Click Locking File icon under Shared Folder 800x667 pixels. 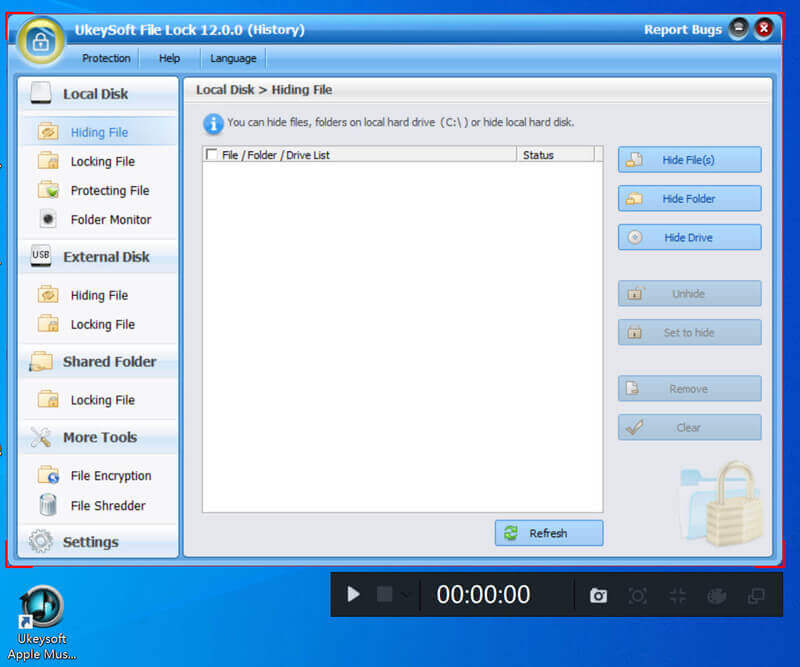pyautogui.click(x=48, y=399)
